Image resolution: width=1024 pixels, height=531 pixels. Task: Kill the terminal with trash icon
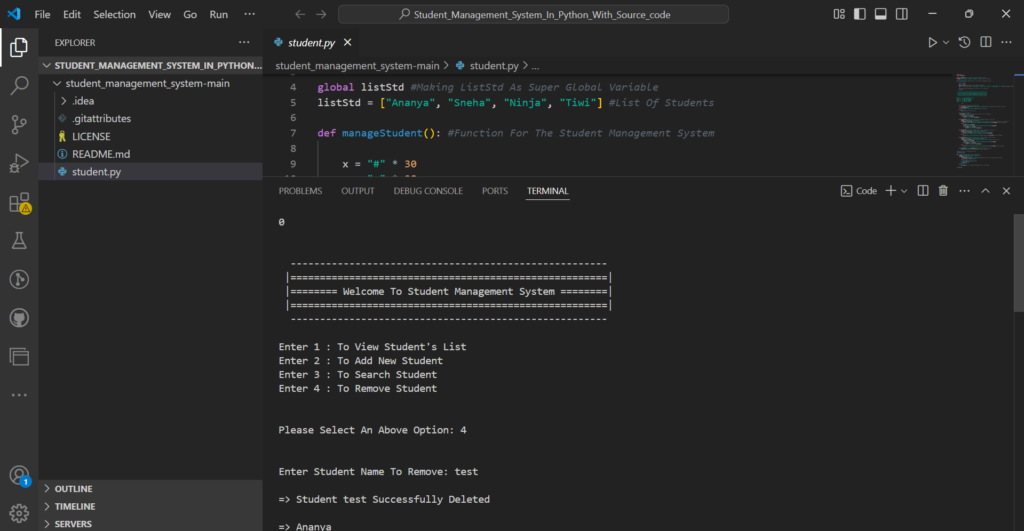click(x=943, y=191)
